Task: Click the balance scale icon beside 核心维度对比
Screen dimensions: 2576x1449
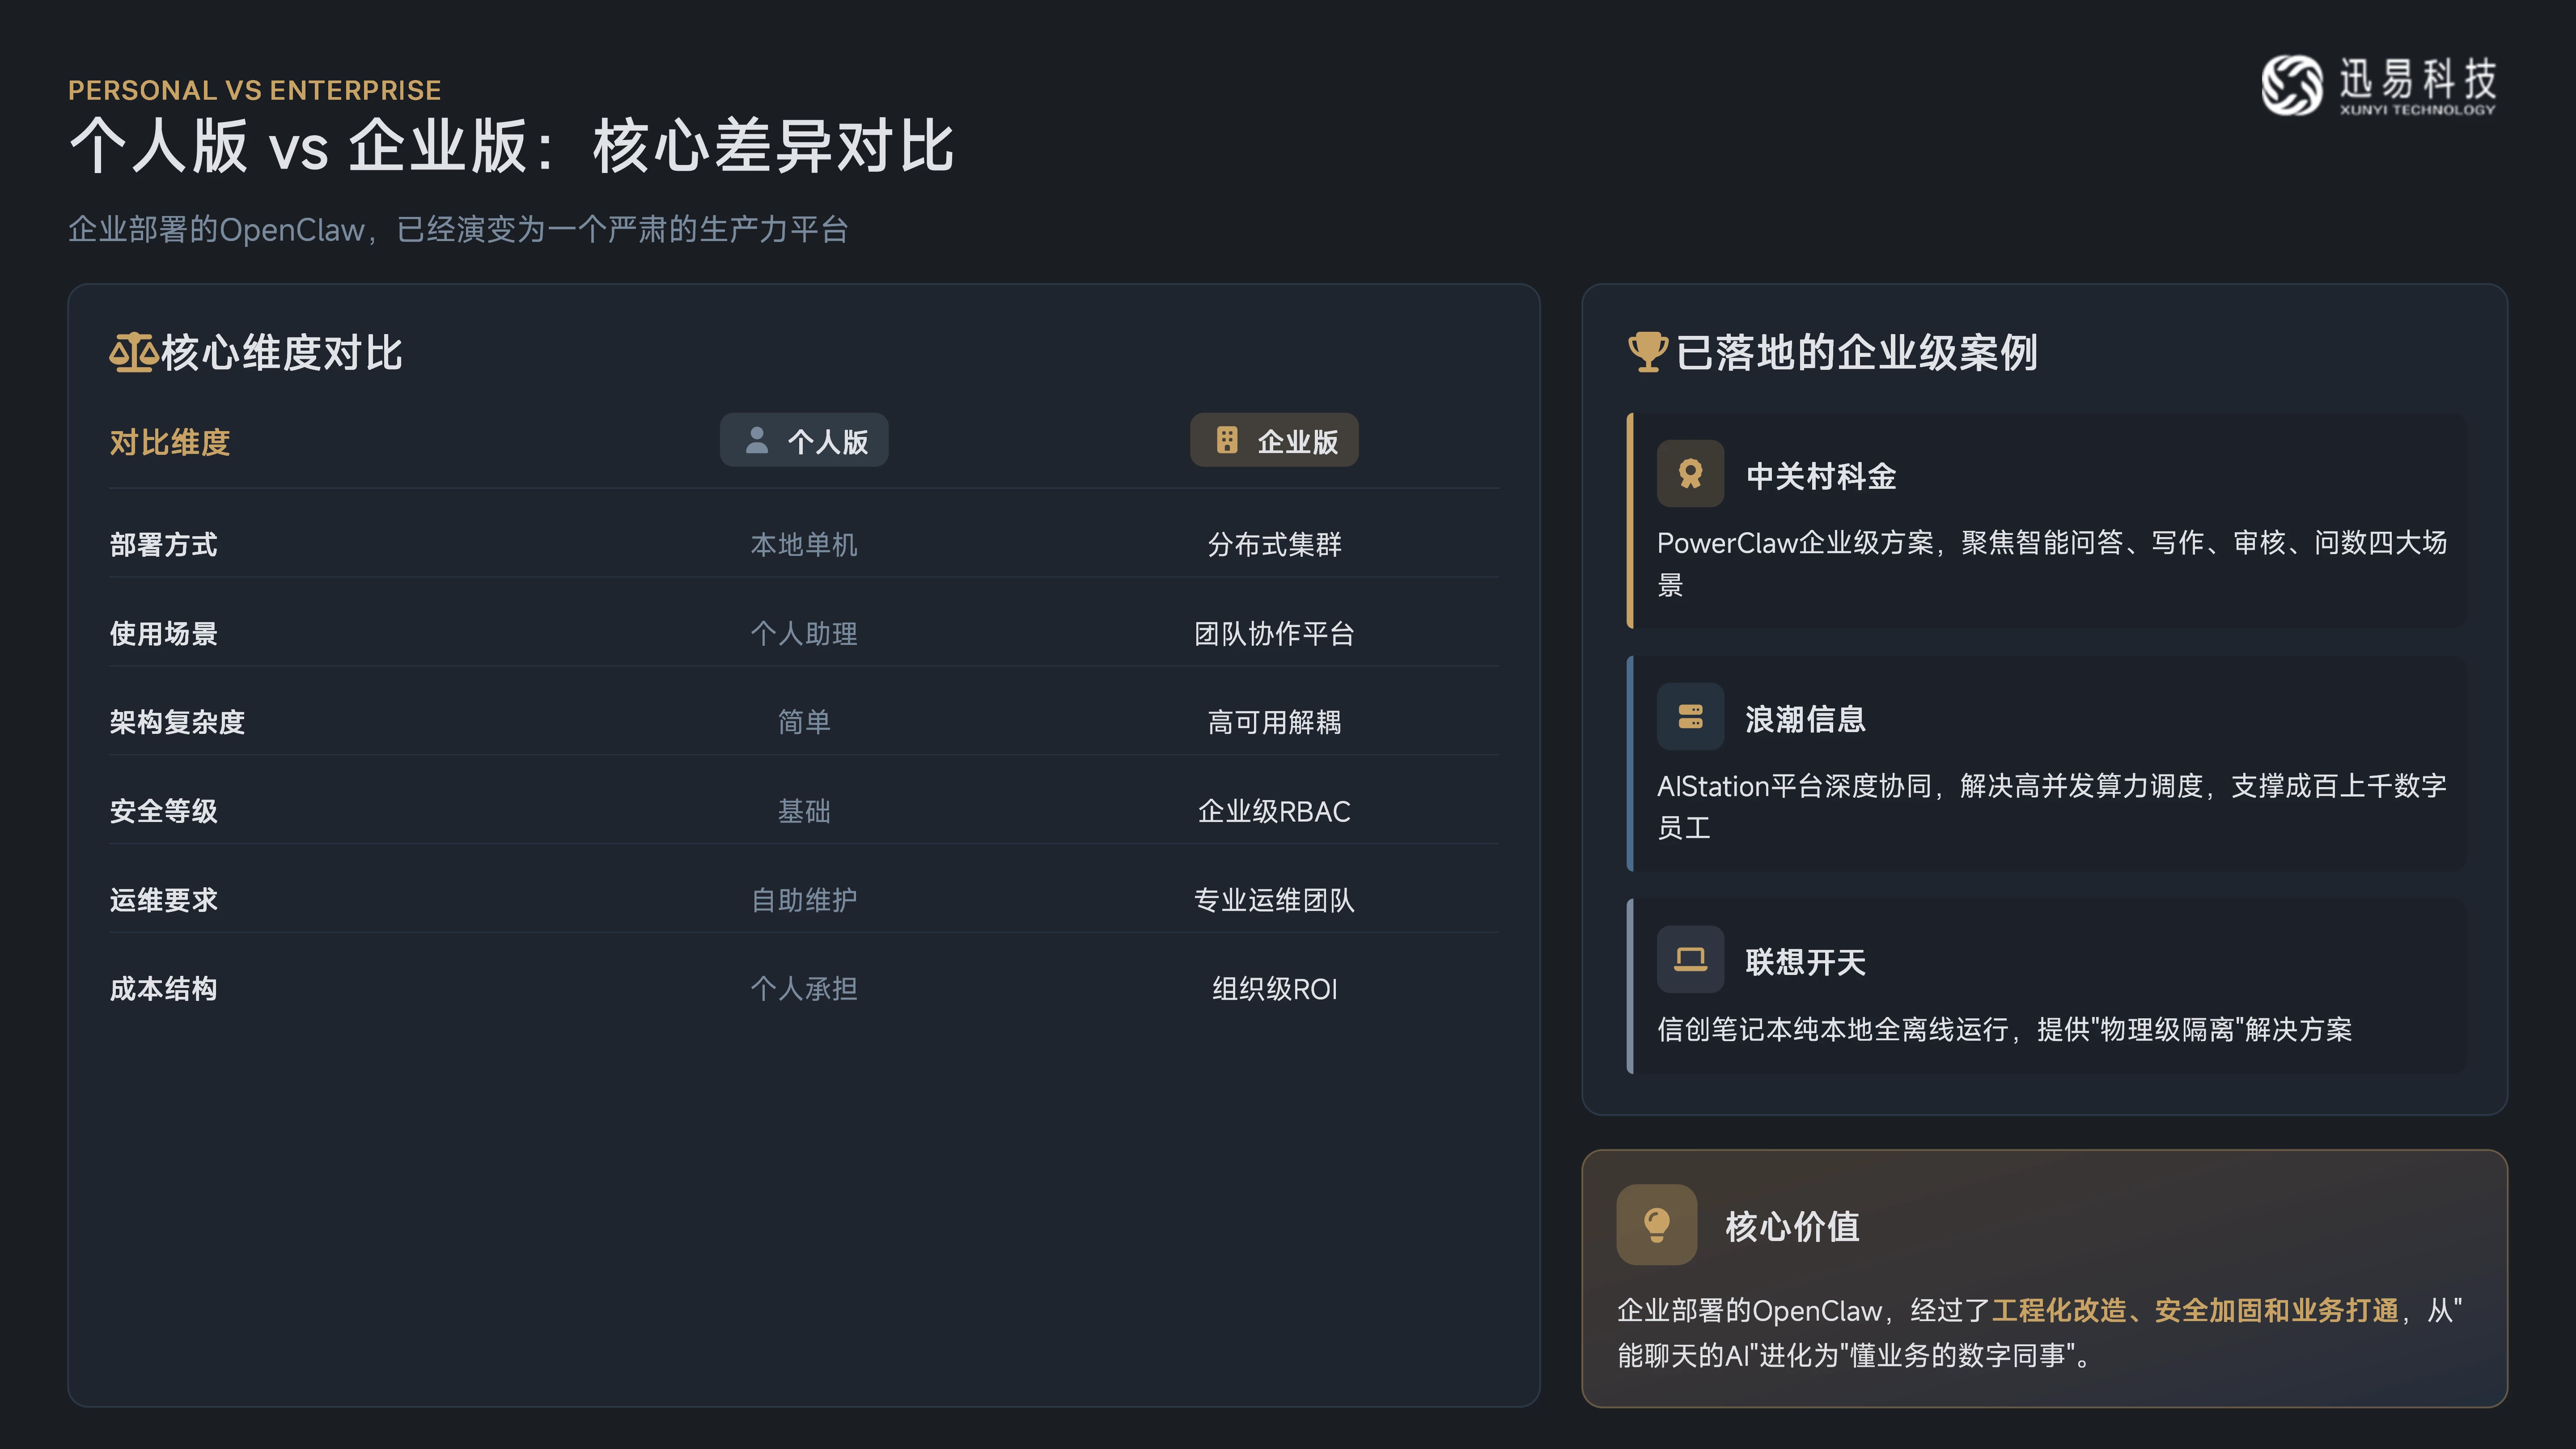Action: point(133,352)
